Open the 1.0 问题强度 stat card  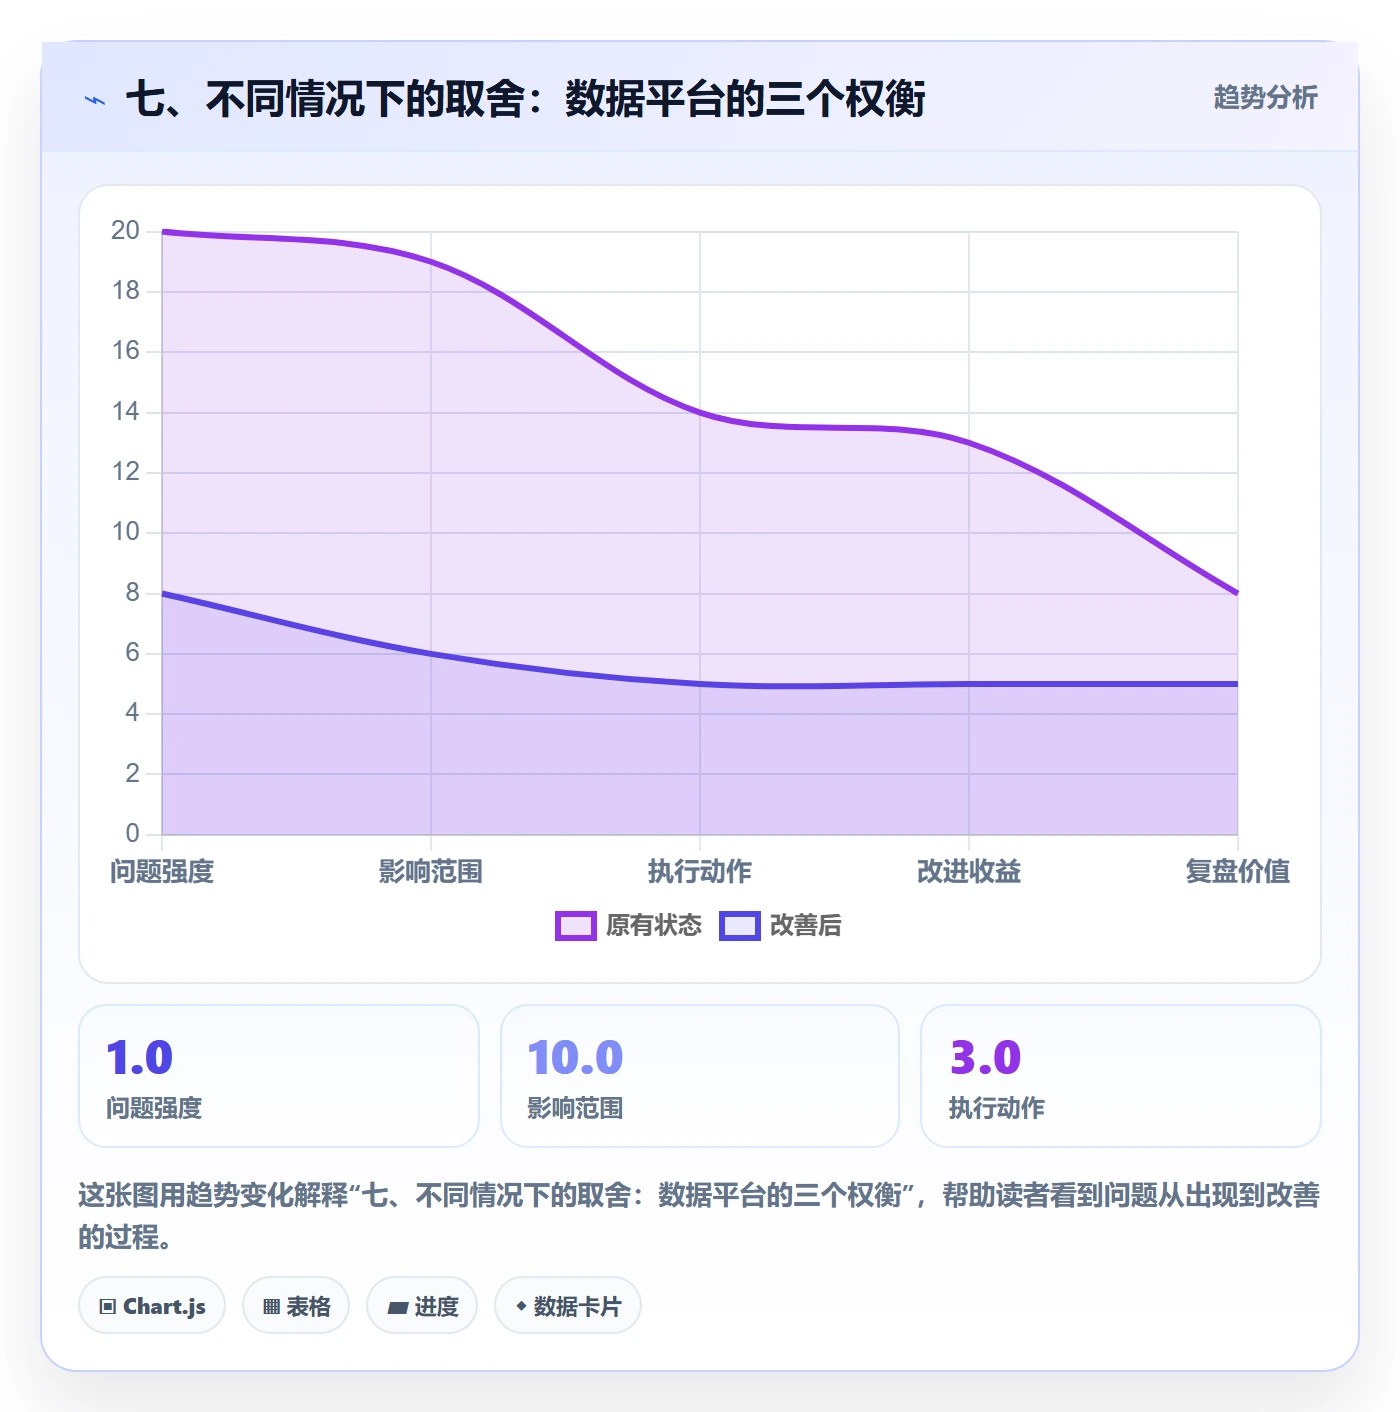[279, 1076]
